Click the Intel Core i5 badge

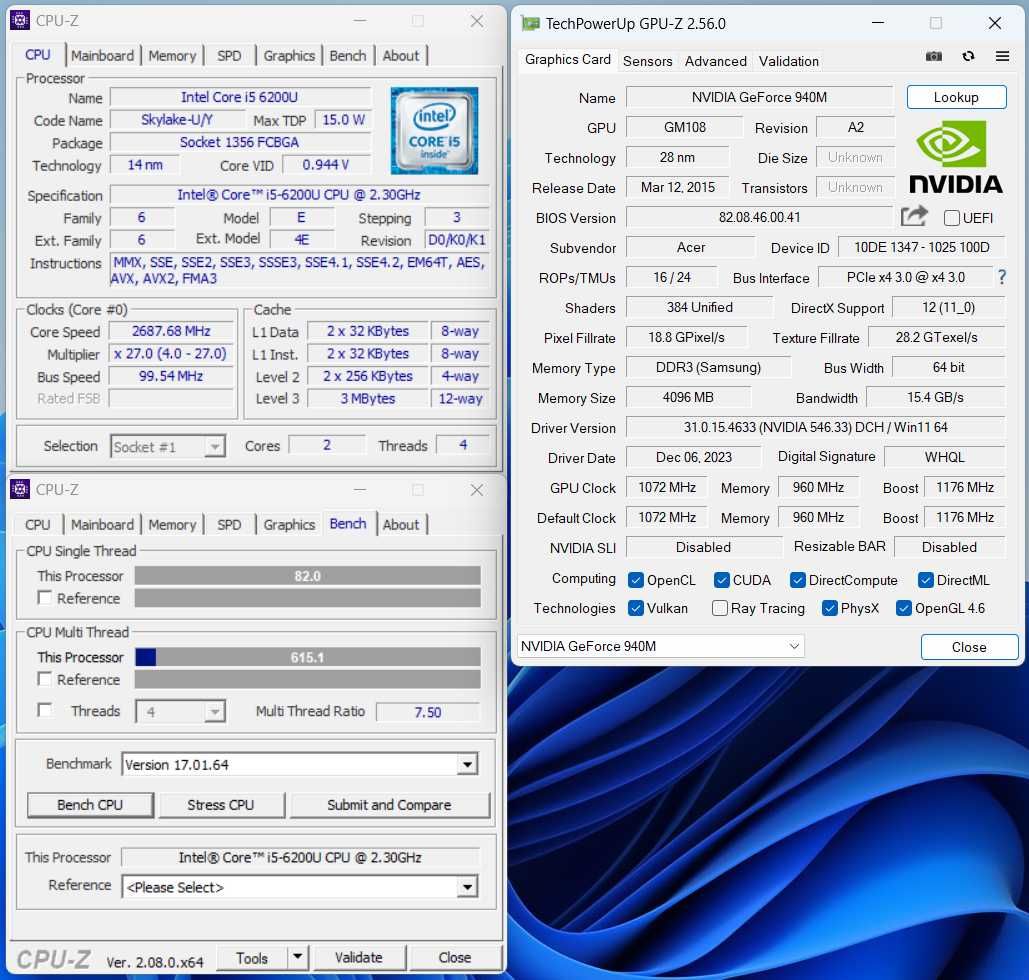point(434,131)
